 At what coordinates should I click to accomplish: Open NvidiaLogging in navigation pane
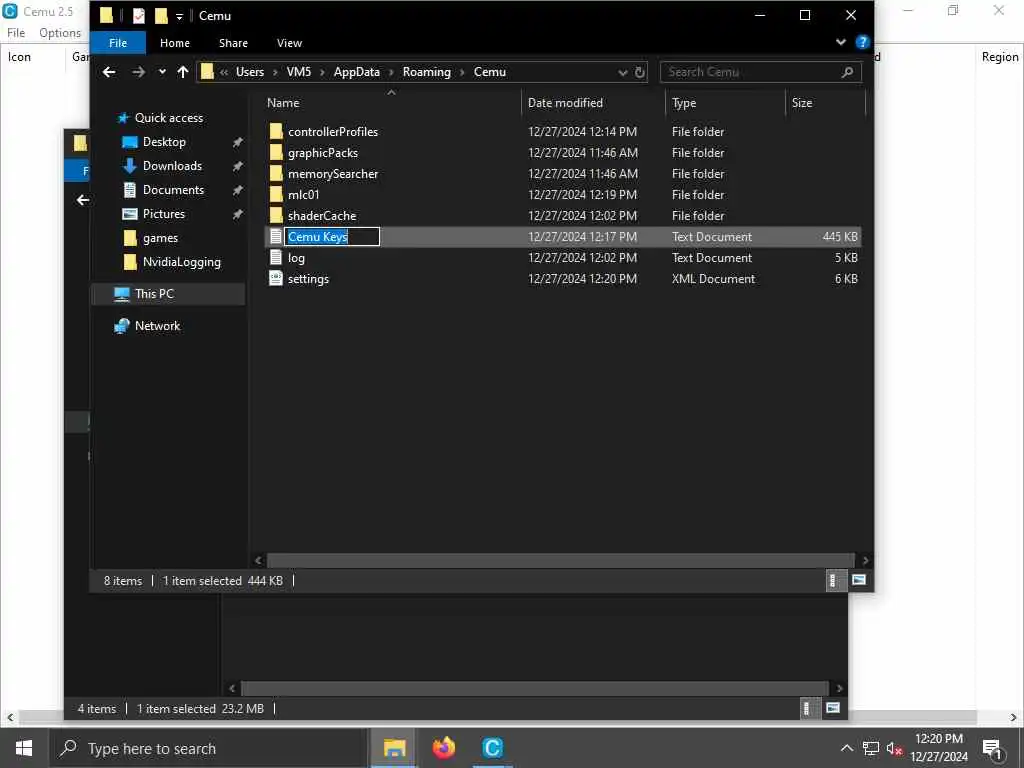182,263
